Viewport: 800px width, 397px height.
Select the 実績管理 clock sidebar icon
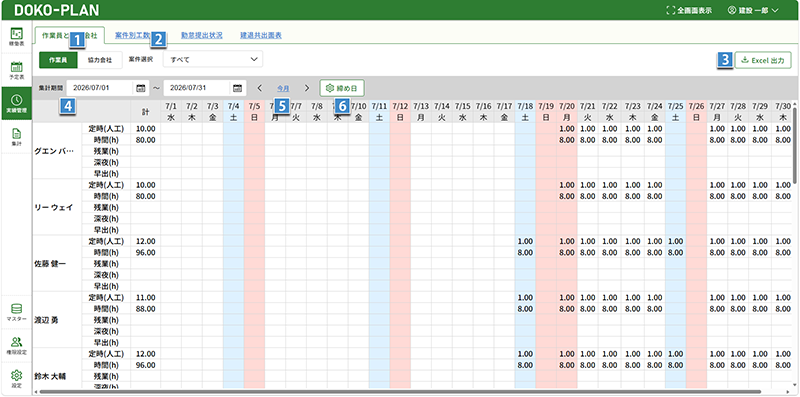click(17, 103)
